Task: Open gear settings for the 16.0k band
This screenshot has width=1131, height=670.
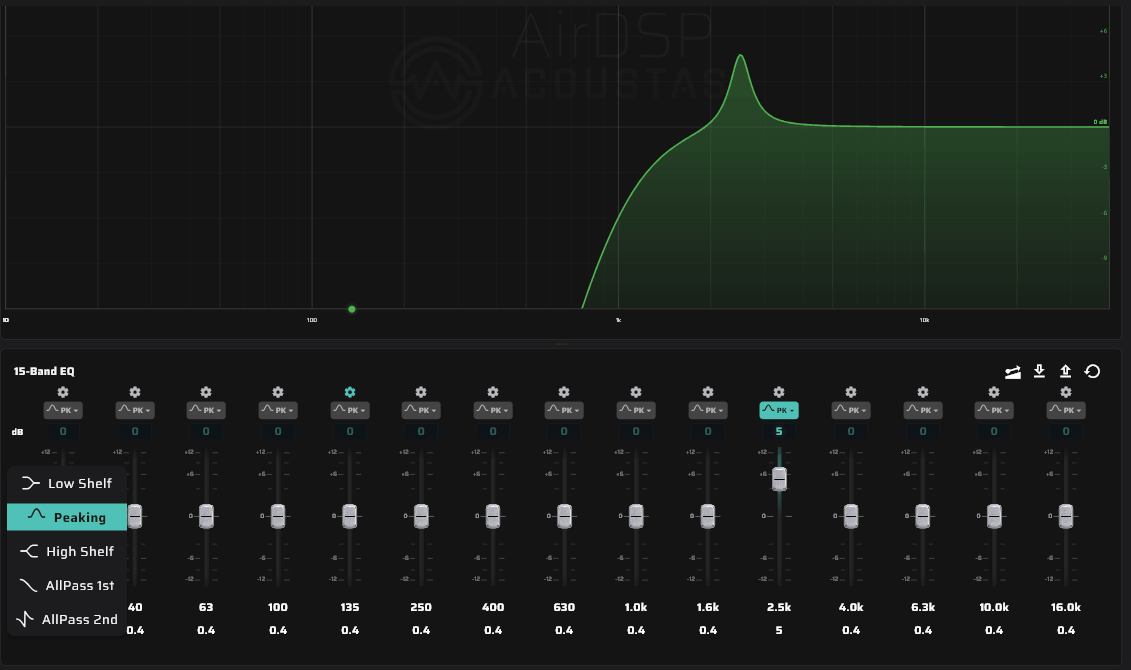Action: click(x=1066, y=392)
